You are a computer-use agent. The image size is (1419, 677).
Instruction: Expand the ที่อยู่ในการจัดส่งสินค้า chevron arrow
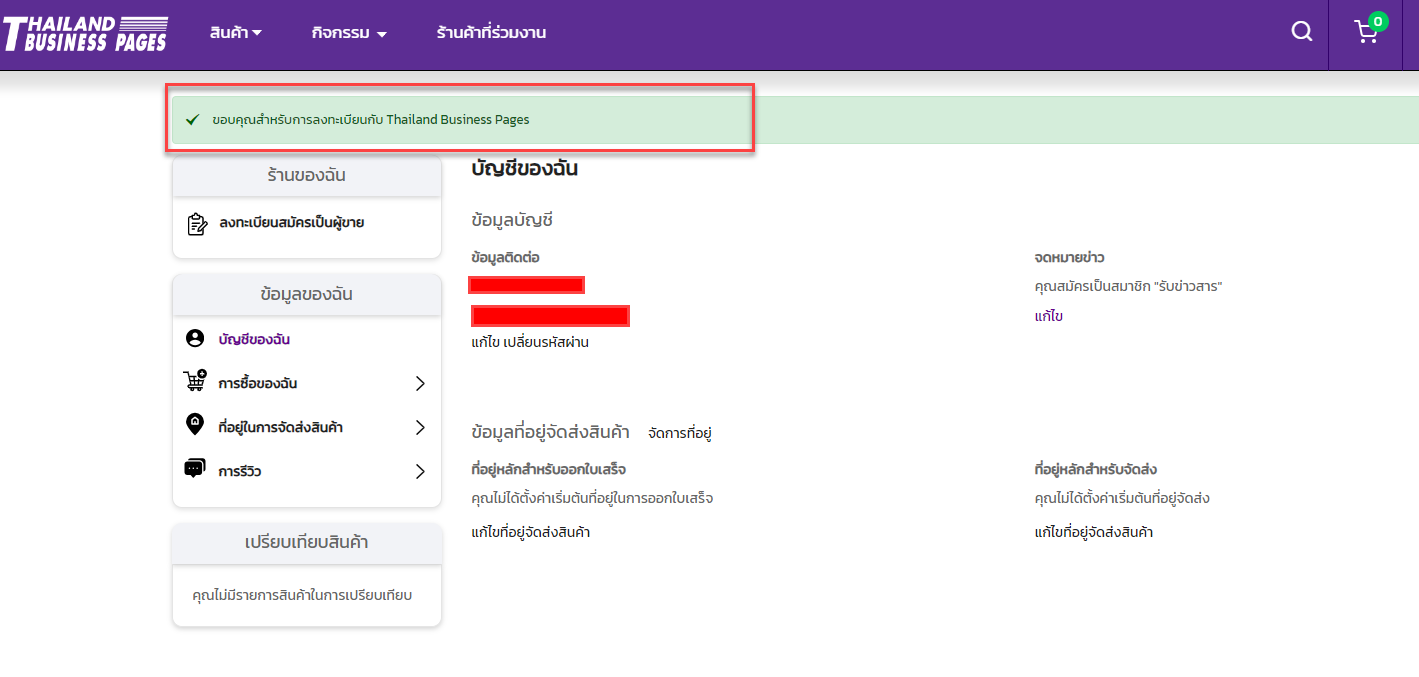[420, 428]
